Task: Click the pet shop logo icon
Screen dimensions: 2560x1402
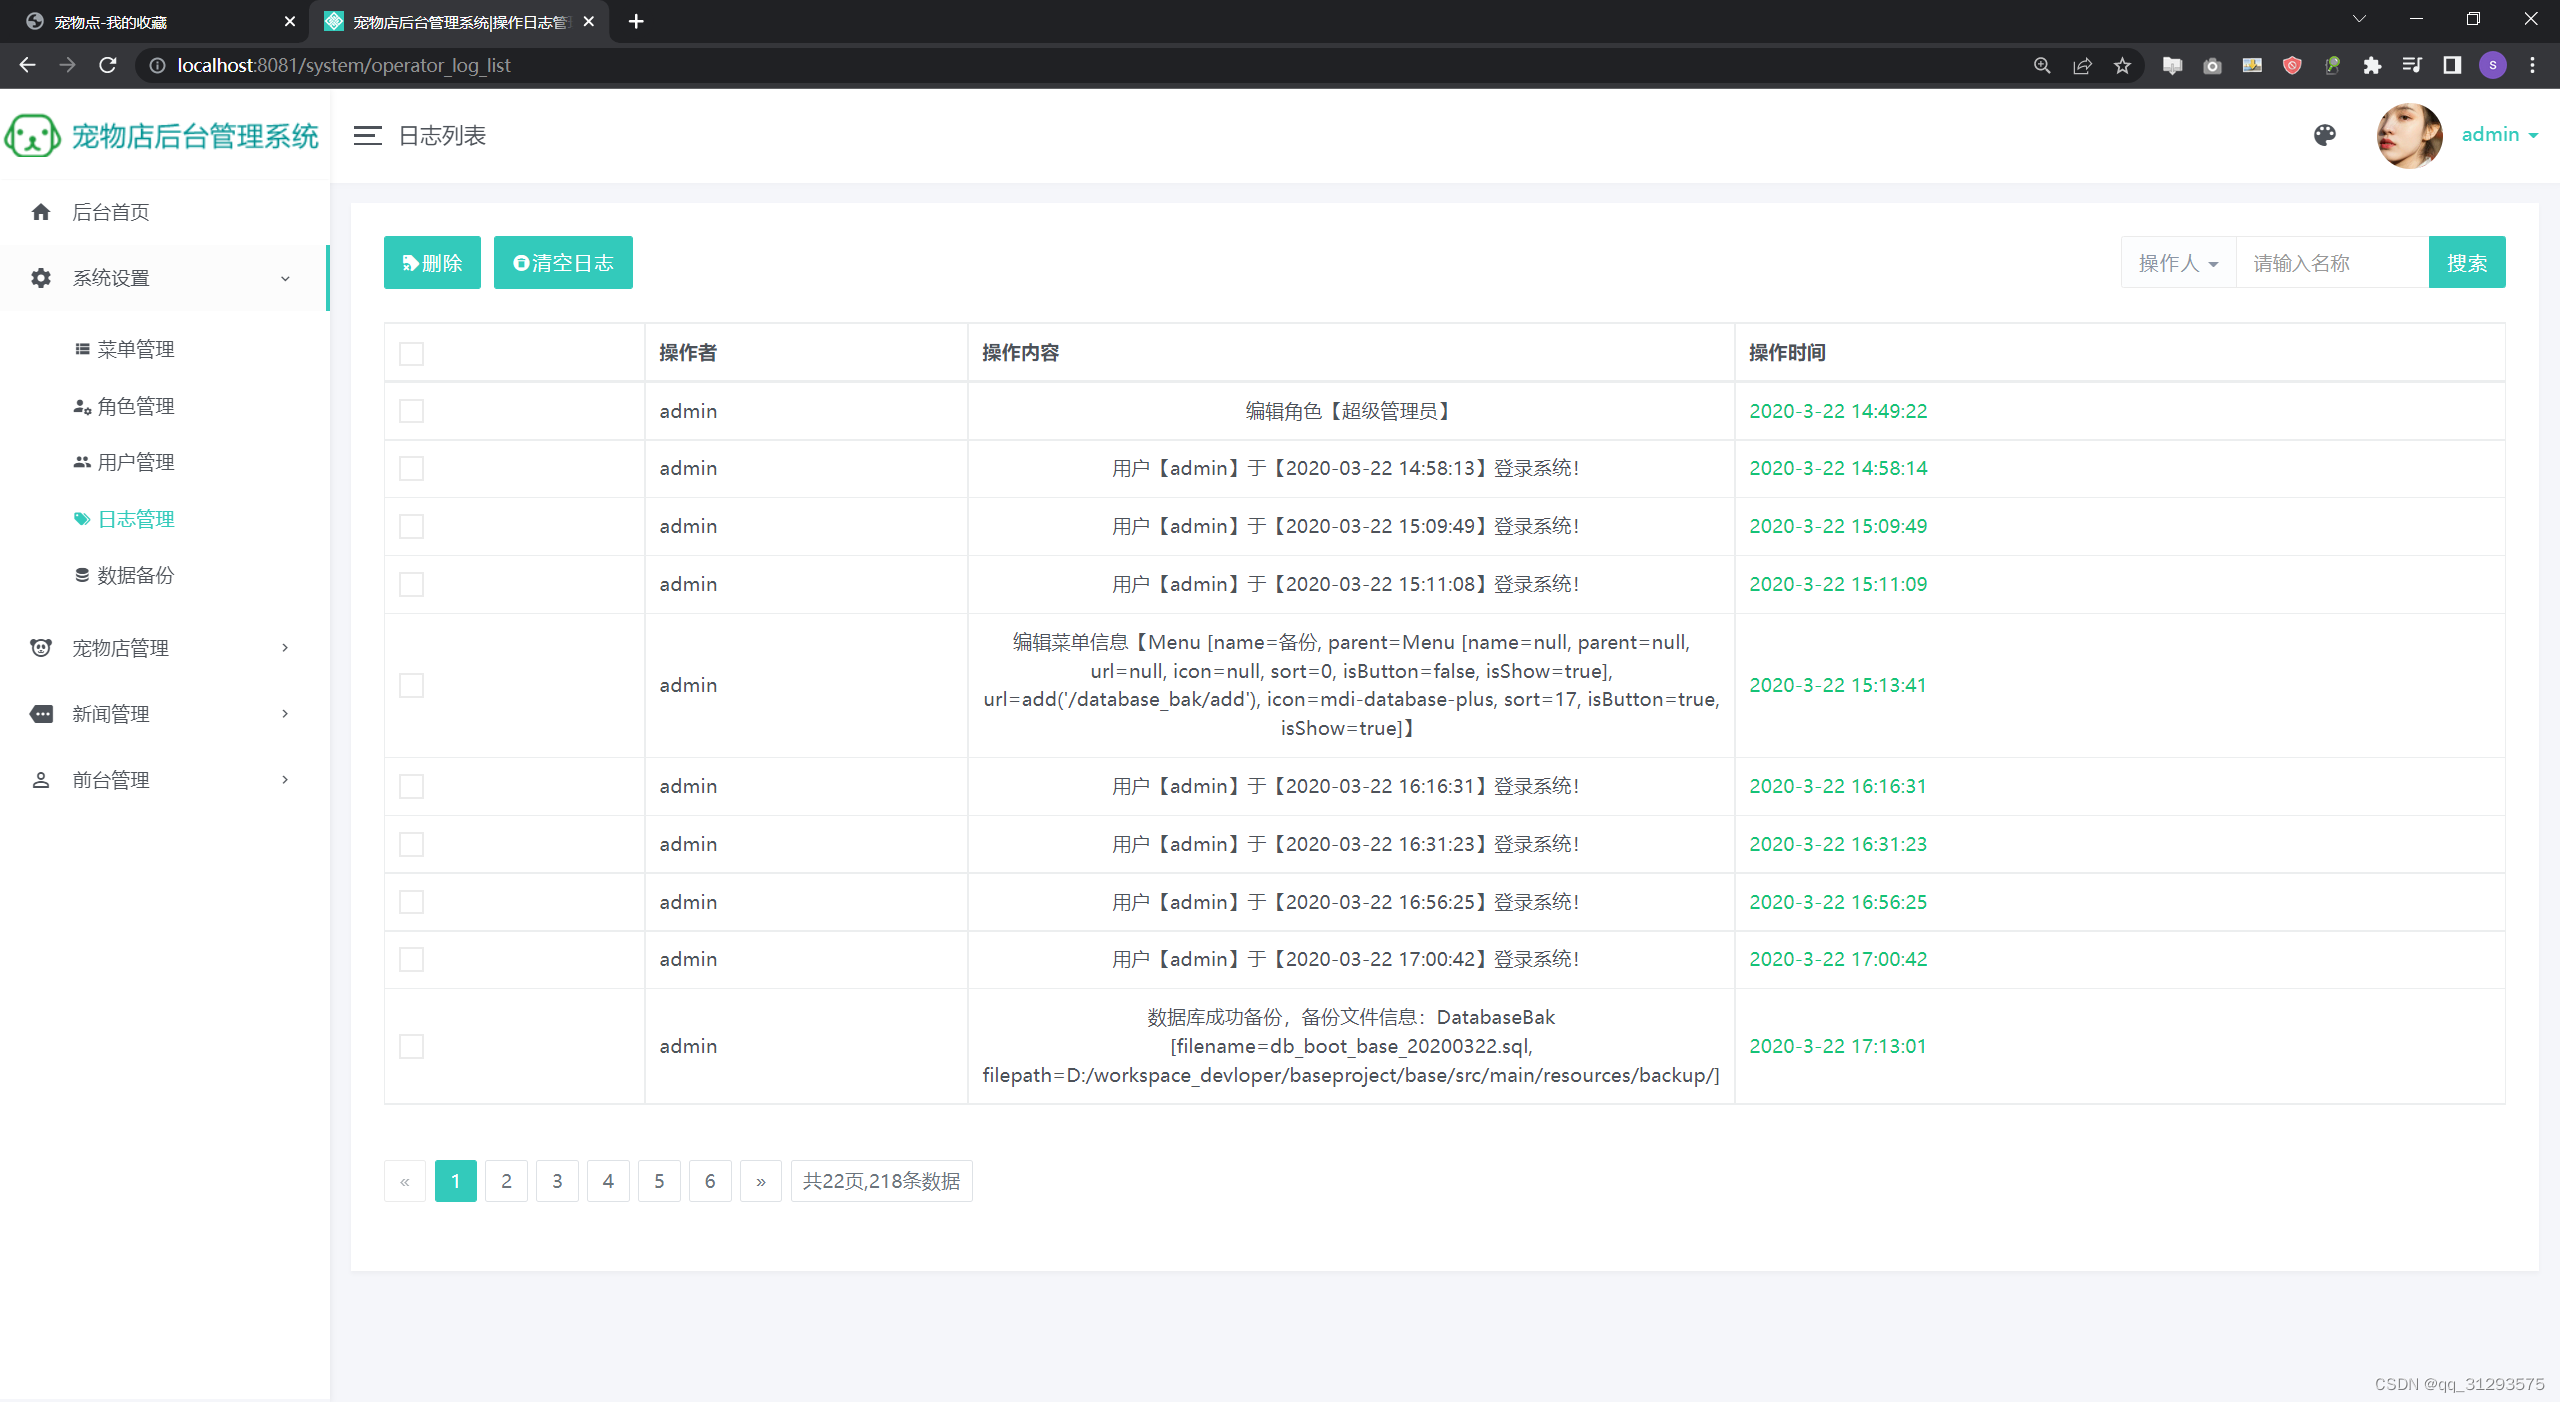Action: point(33,136)
